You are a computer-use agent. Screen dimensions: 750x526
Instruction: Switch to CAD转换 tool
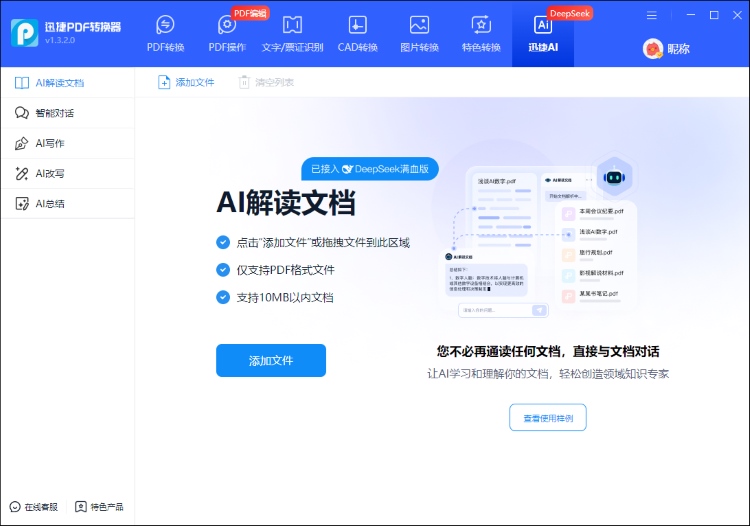357,34
